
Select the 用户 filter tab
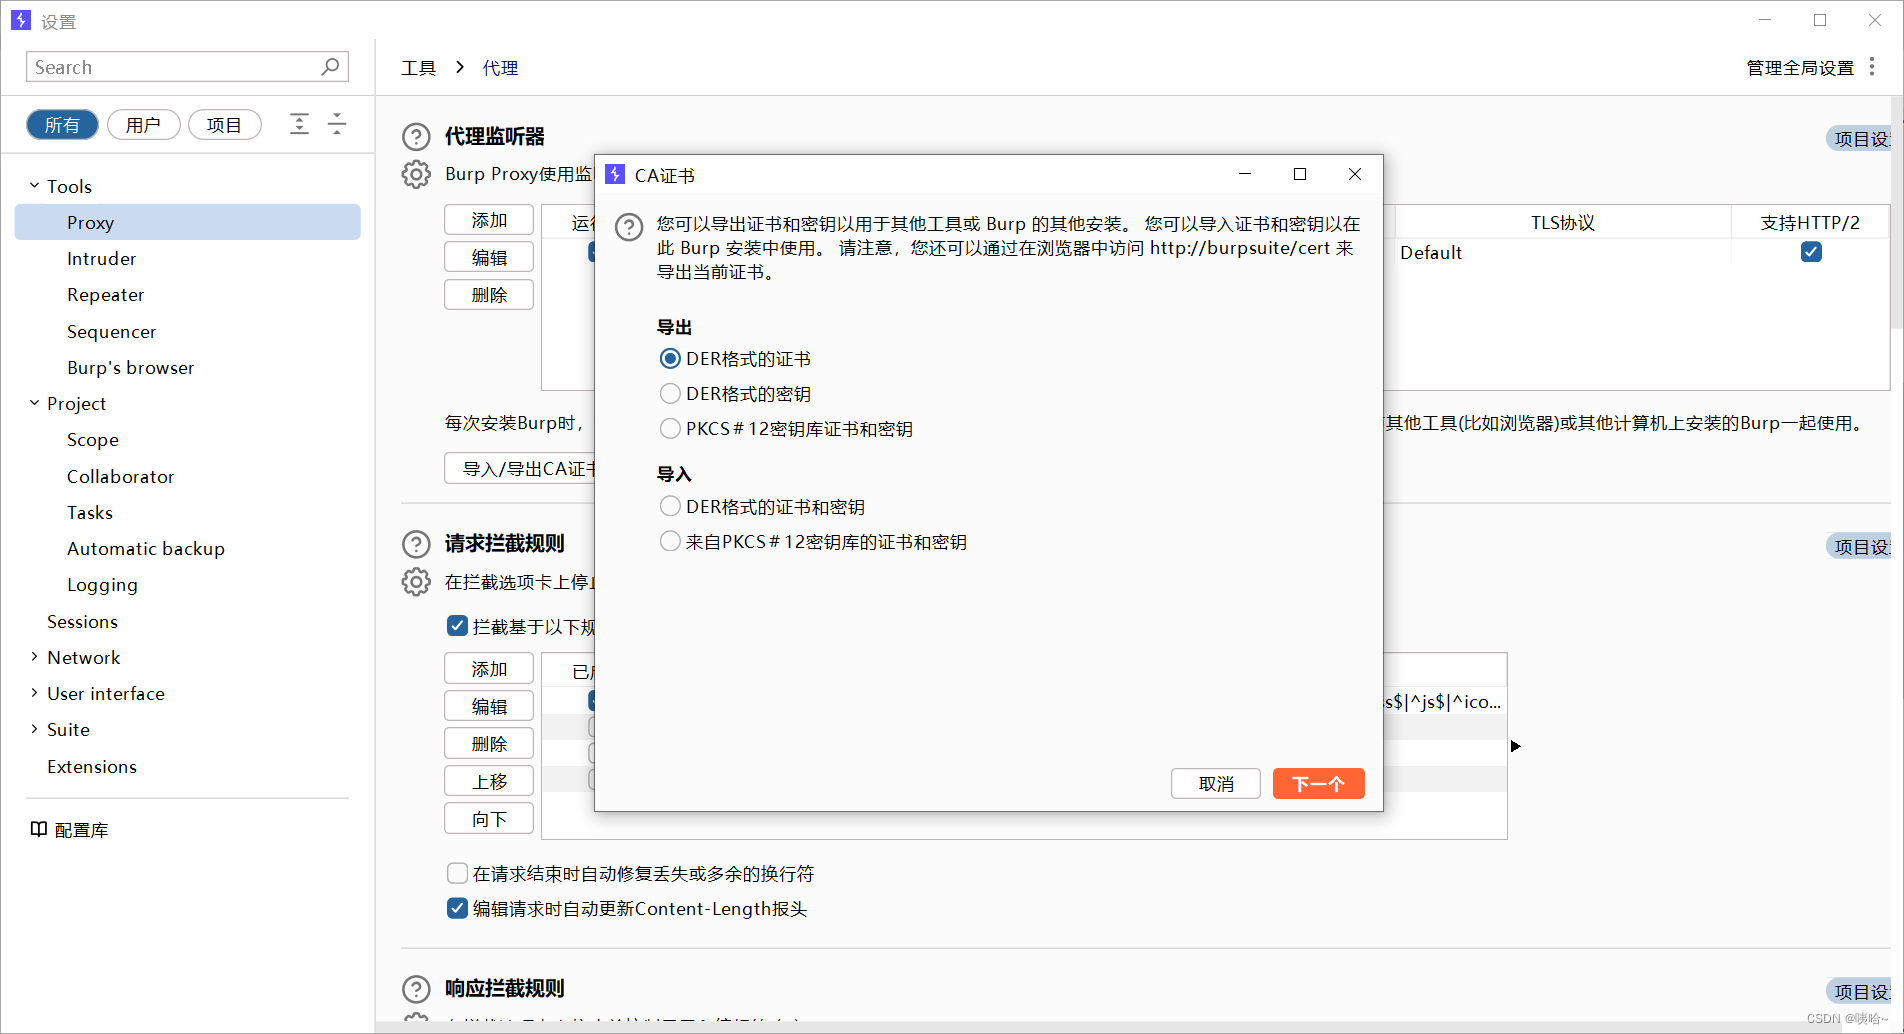pyautogui.click(x=143, y=125)
